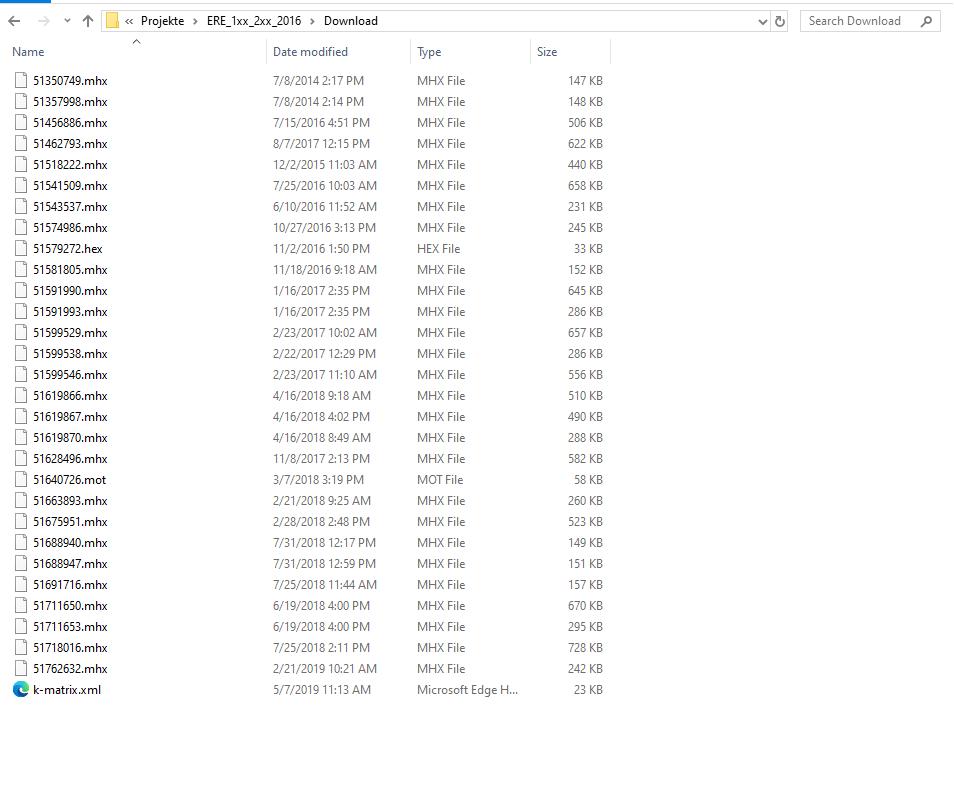Select file icon of 51357998.mhx
This screenshot has height=792, width=954.
21,102
